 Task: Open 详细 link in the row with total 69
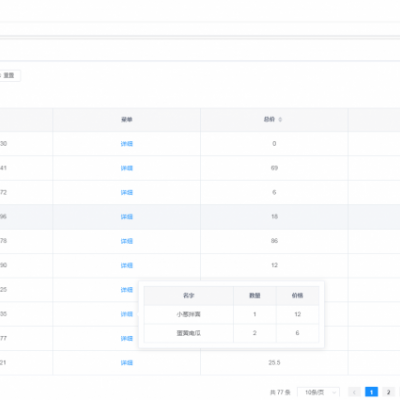pos(127,168)
